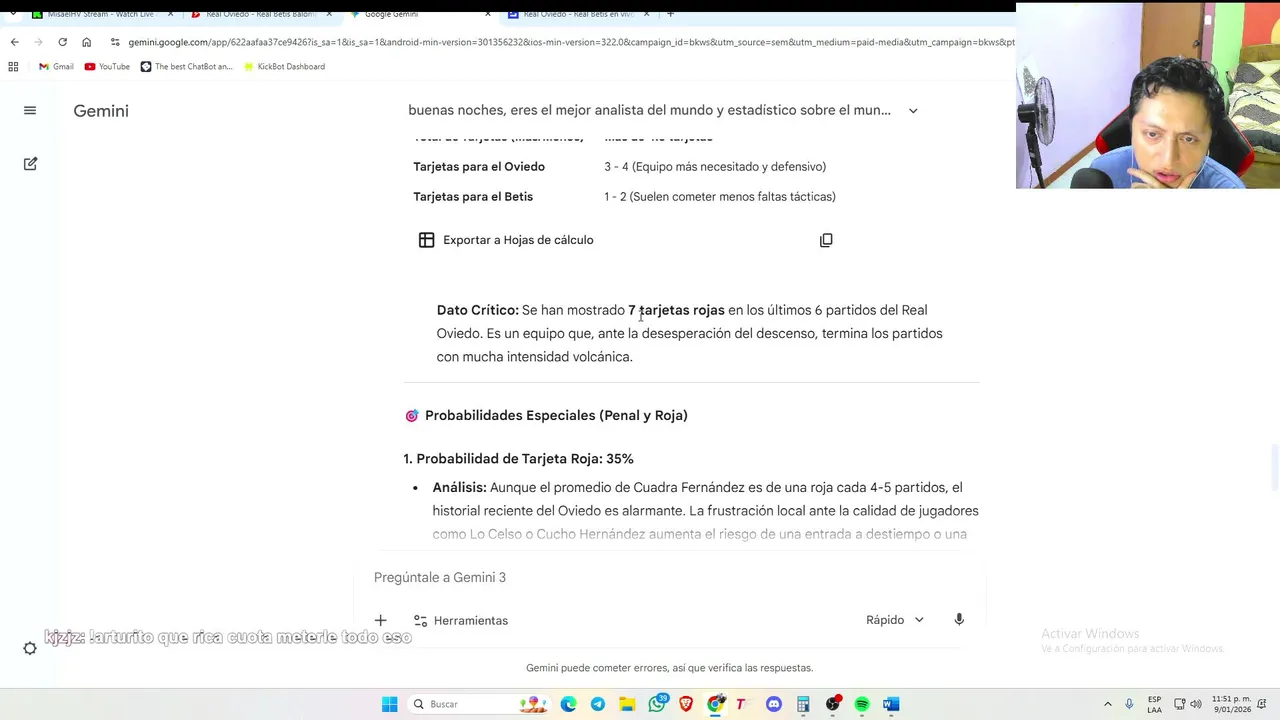This screenshot has width=1280, height=720.
Task: Open OBS Studio from taskbar
Action: pyautogui.click(x=833, y=704)
